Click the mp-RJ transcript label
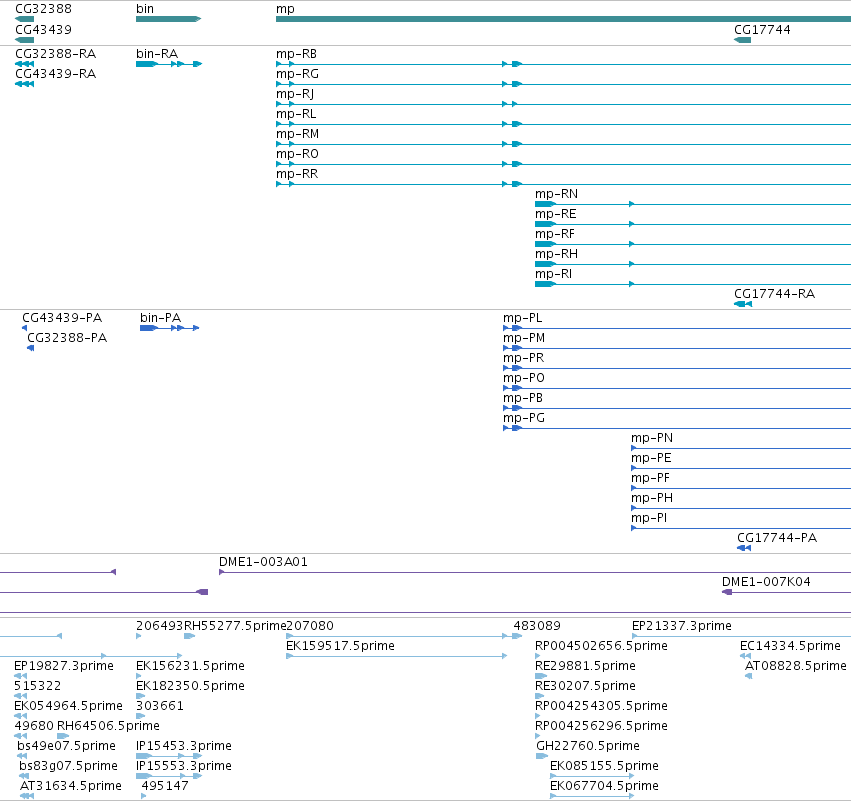The width and height of the screenshot is (851, 801). pos(295,94)
